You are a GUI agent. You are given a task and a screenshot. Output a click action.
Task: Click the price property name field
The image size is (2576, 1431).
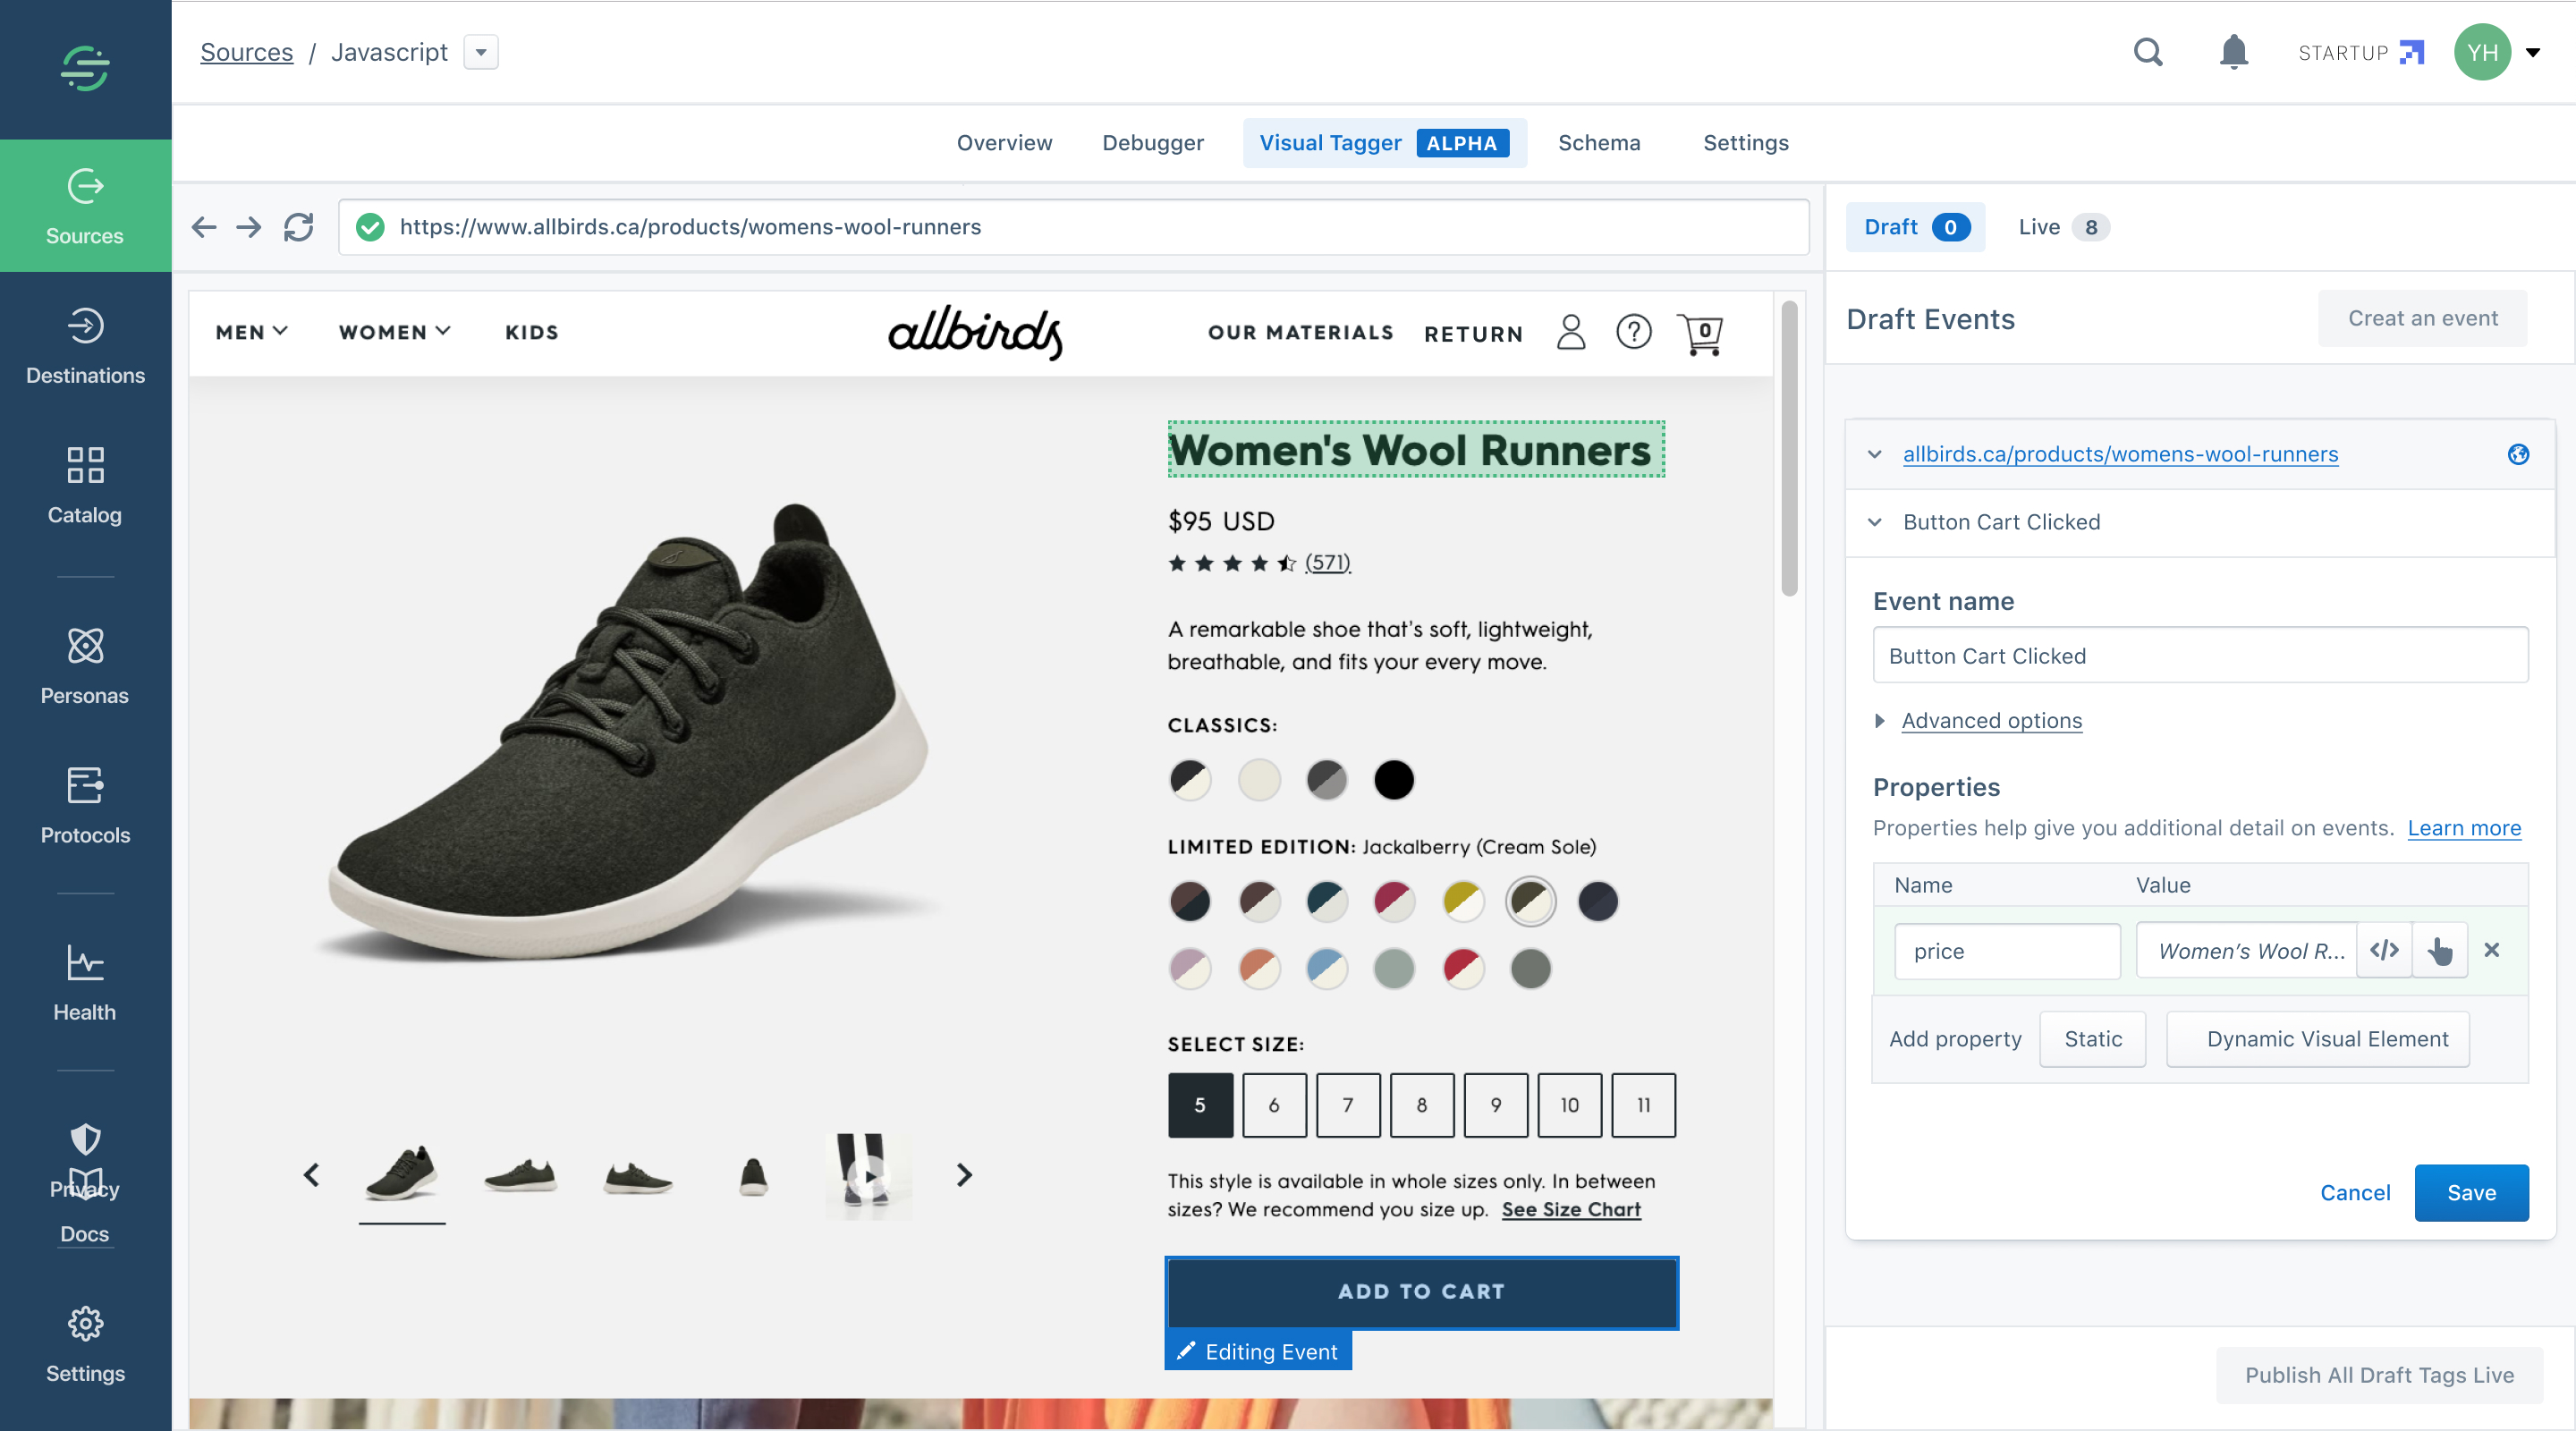click(2007, 950)
